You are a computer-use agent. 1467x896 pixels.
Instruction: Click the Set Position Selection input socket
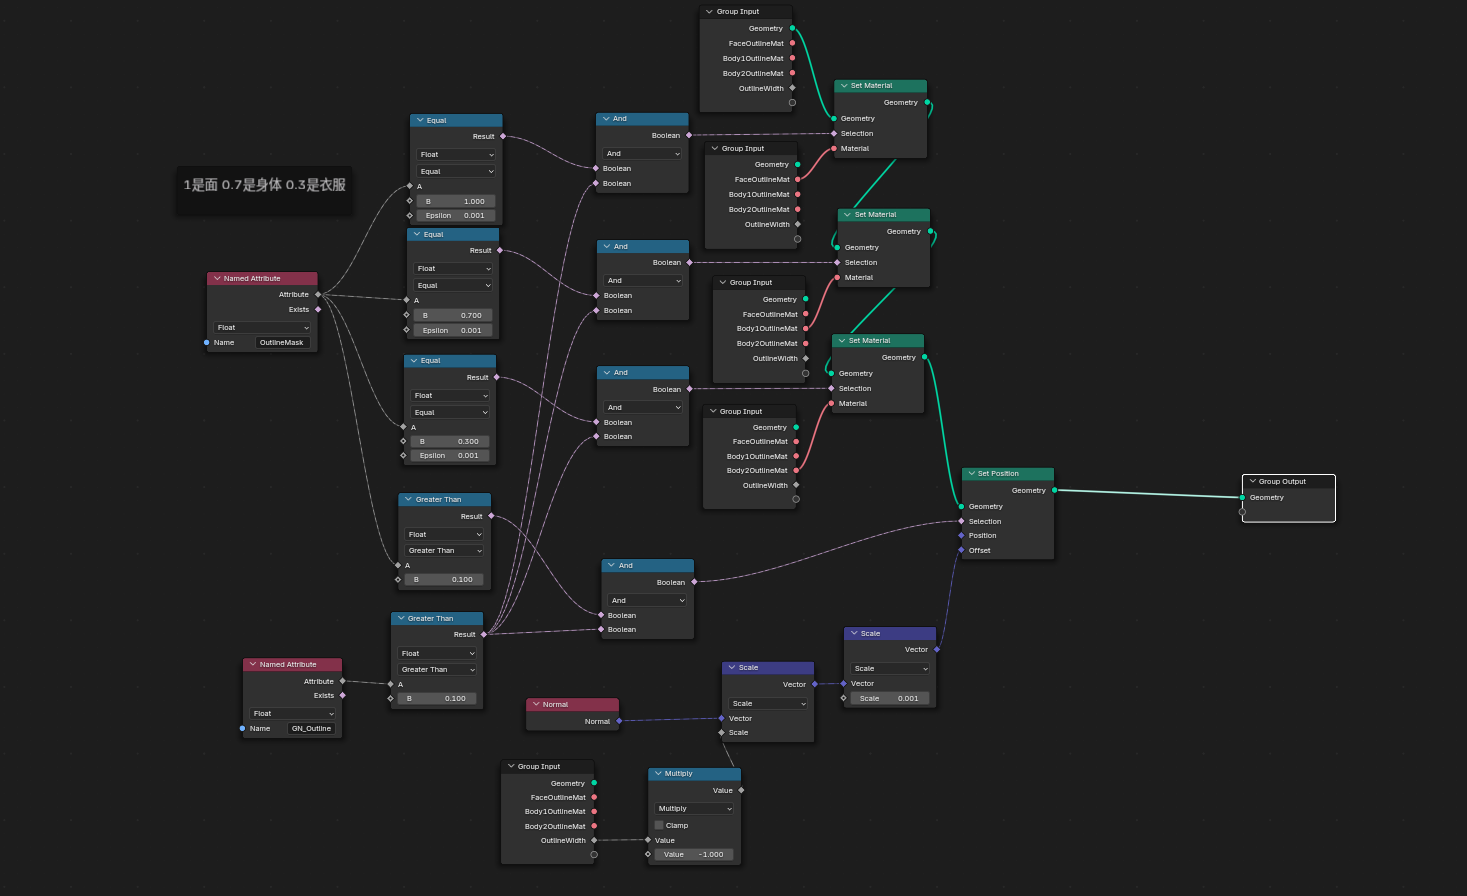tap(961, 521)
